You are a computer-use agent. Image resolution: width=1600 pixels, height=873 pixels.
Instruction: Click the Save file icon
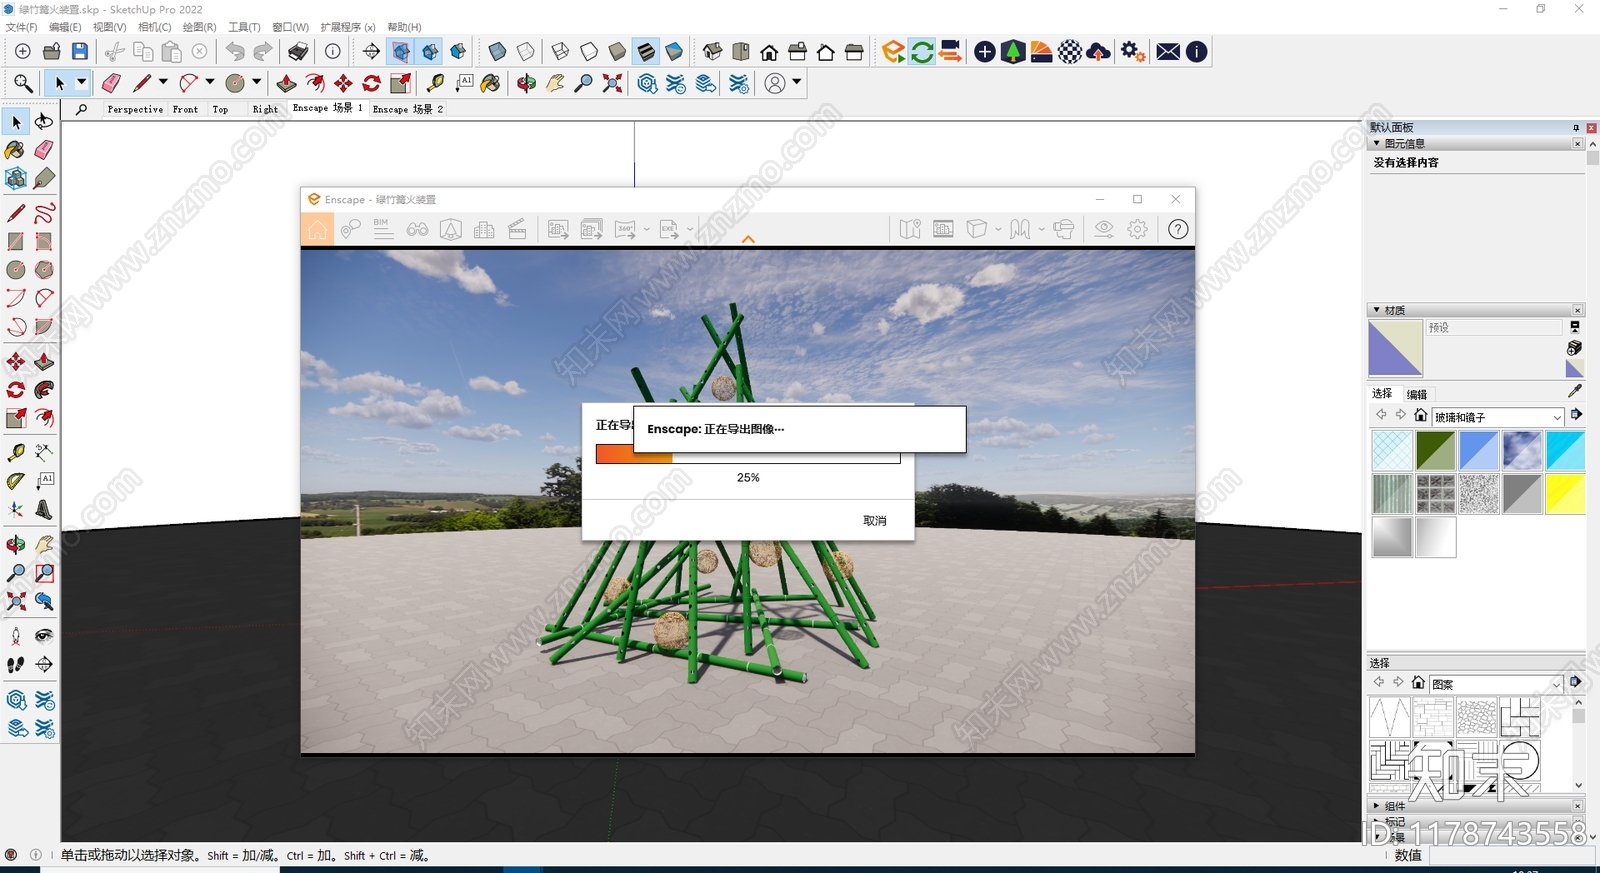(80, 51)
